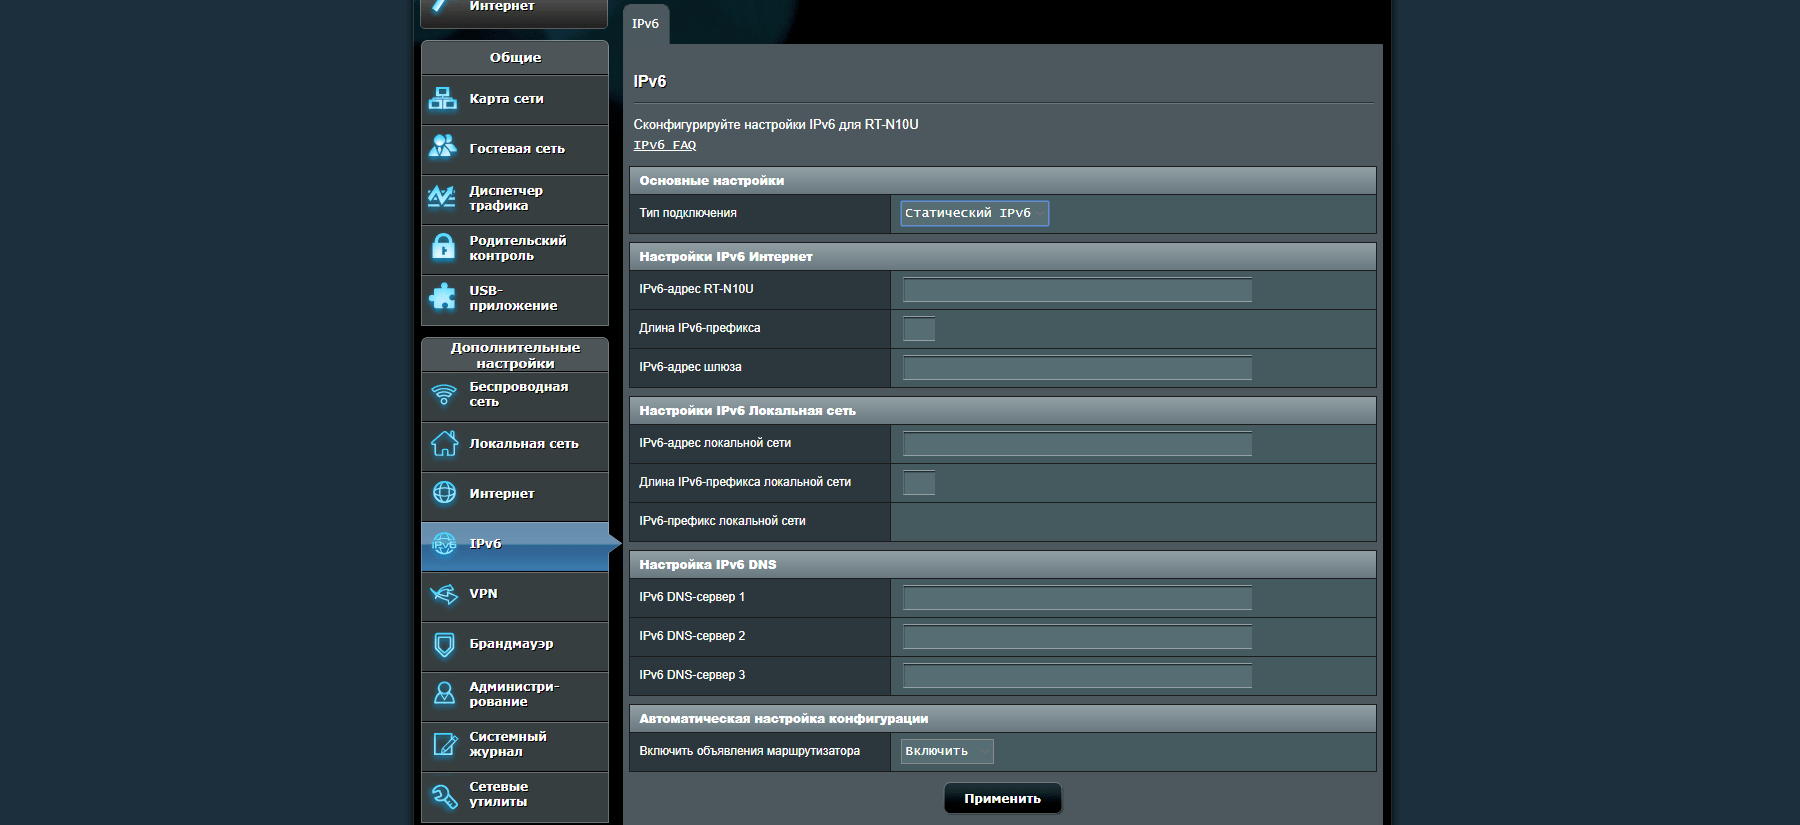The image size is (1800, 825).
Task: Click the Firewall shield icon (Брандмауэр)
Action: point(444,644)
